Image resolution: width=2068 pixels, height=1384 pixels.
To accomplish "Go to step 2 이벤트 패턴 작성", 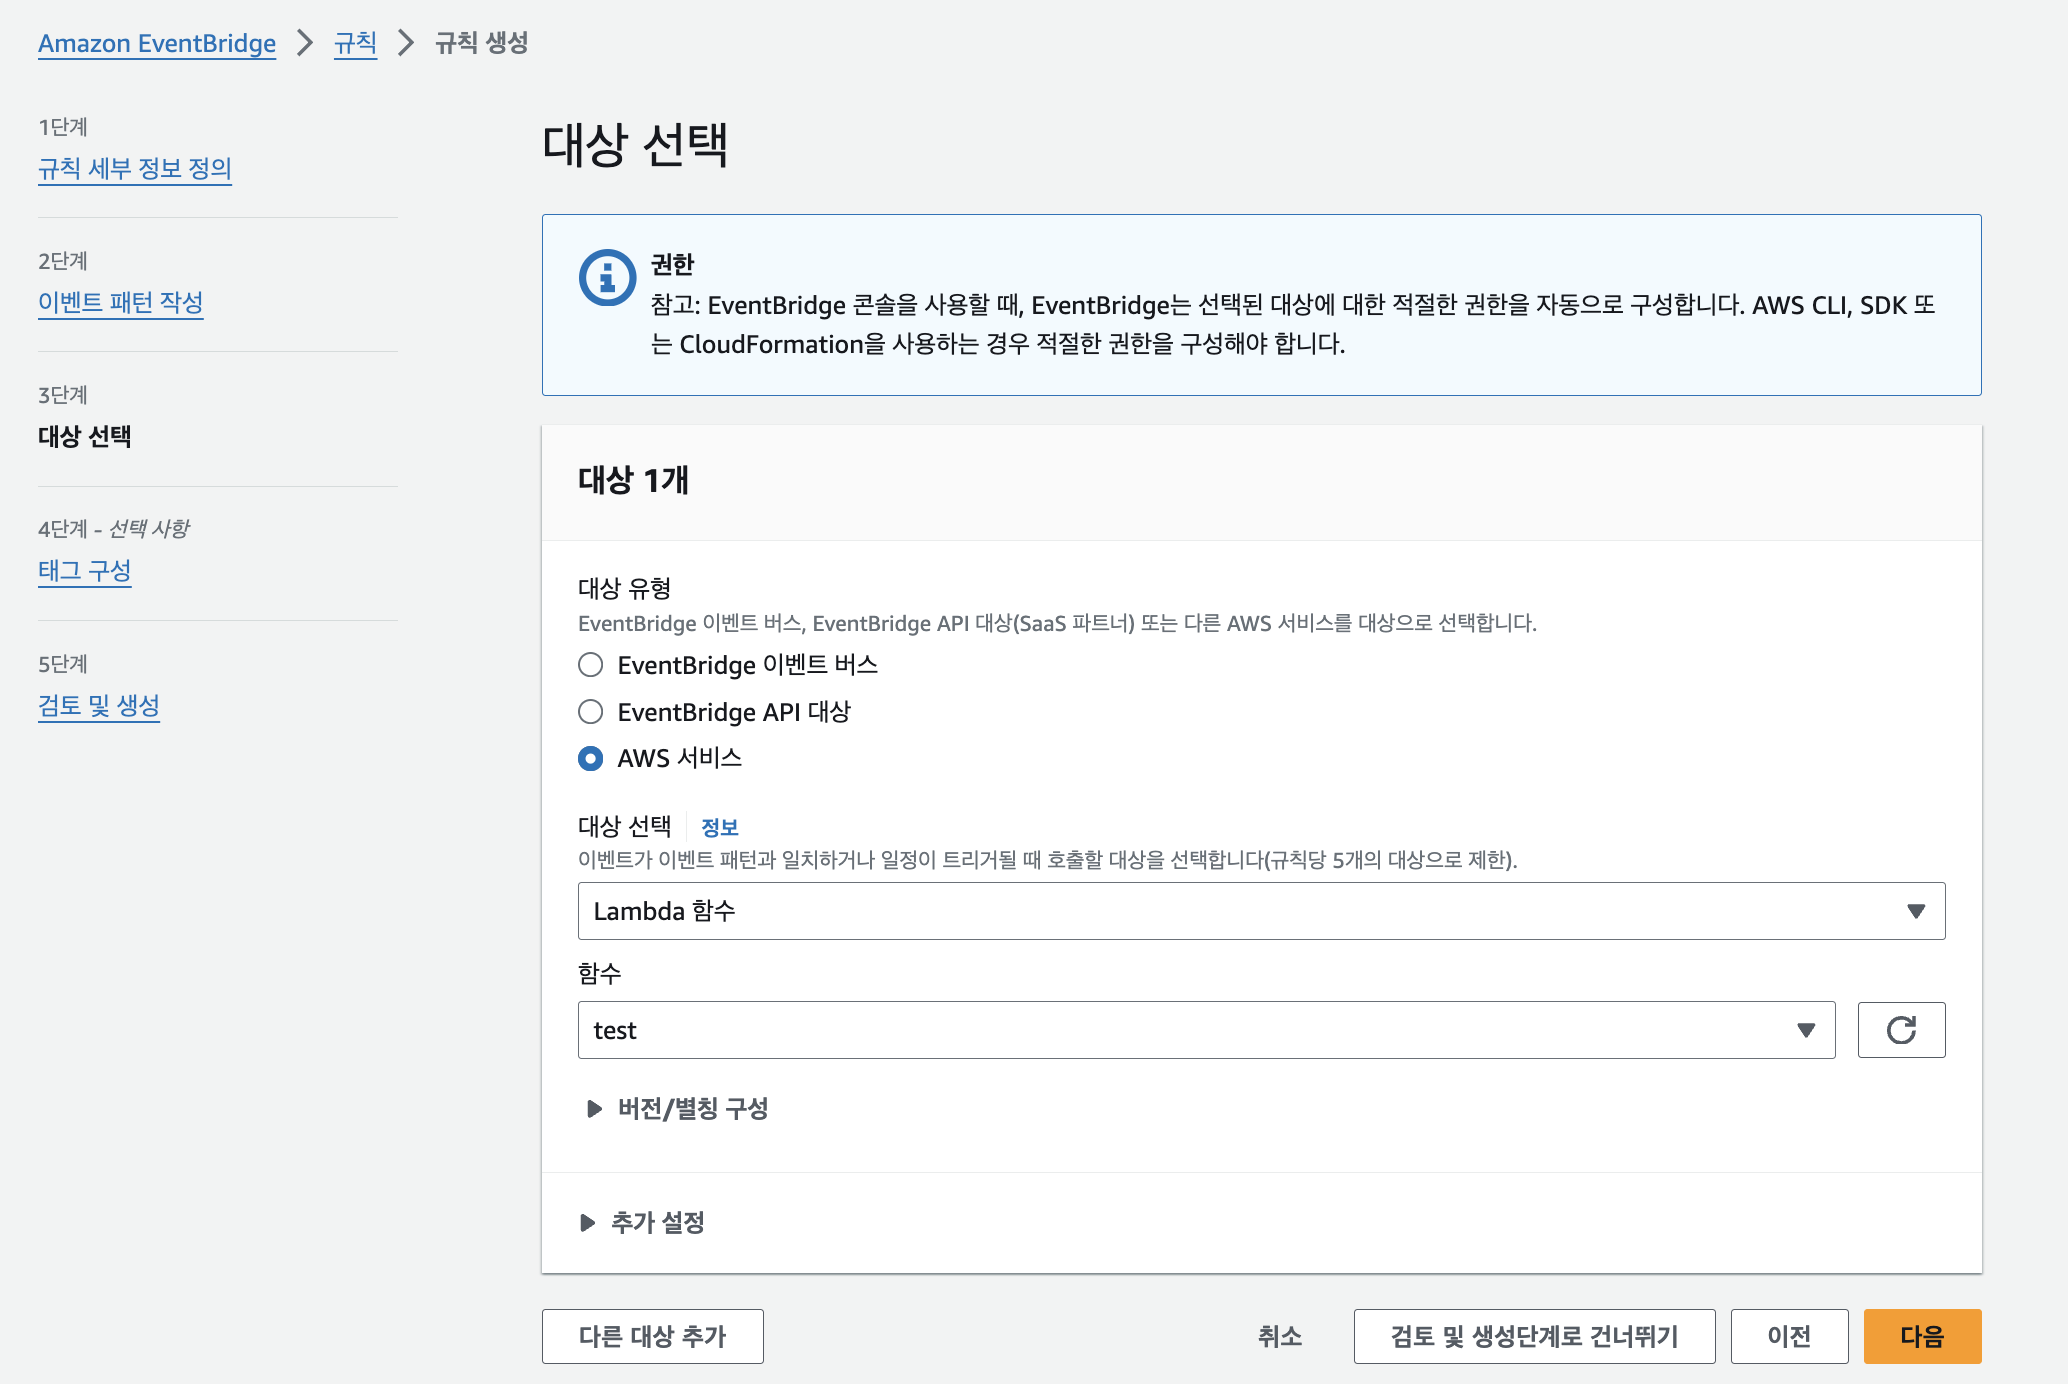I will (x=121, y=302).
